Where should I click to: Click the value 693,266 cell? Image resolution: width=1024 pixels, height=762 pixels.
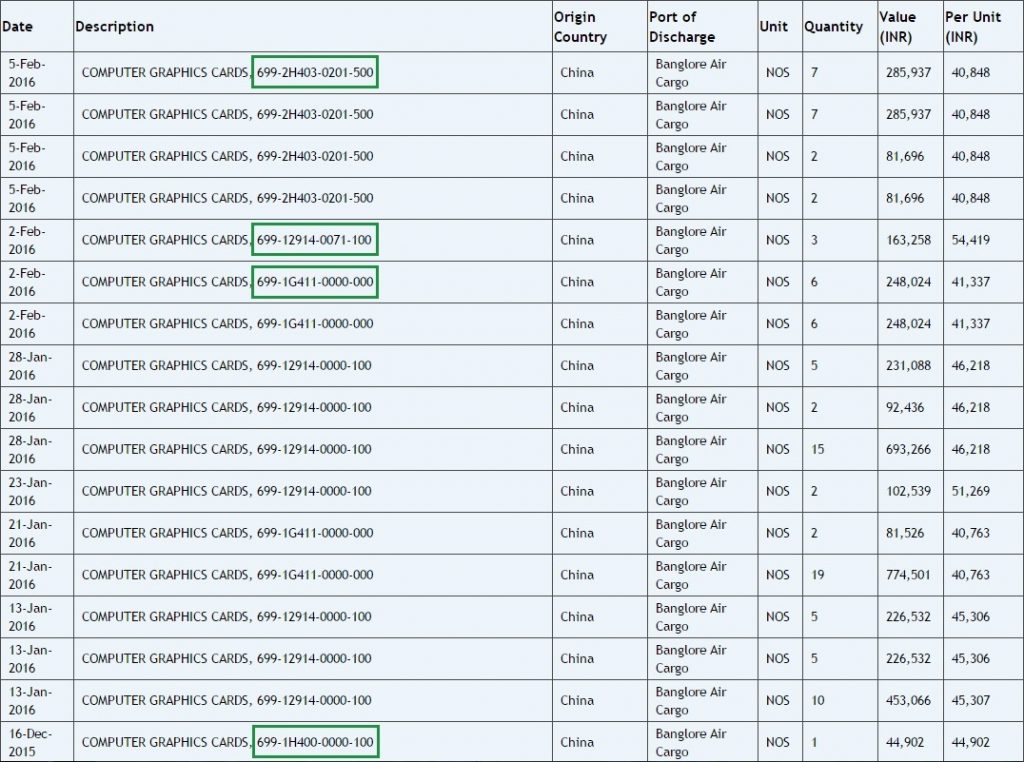point(908,449)
